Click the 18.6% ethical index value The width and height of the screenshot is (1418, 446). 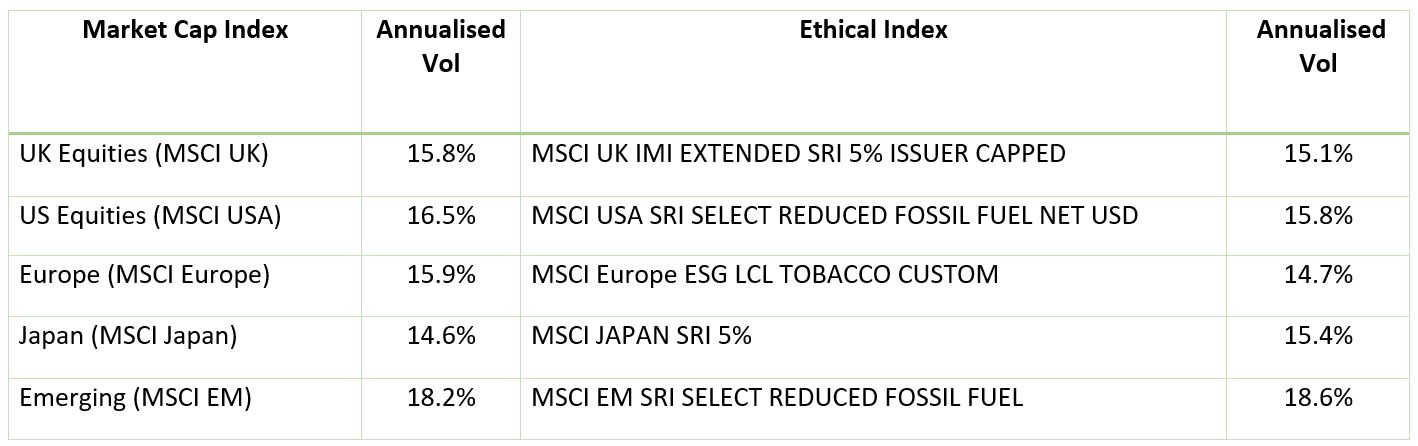click(x=1320, y=397)
